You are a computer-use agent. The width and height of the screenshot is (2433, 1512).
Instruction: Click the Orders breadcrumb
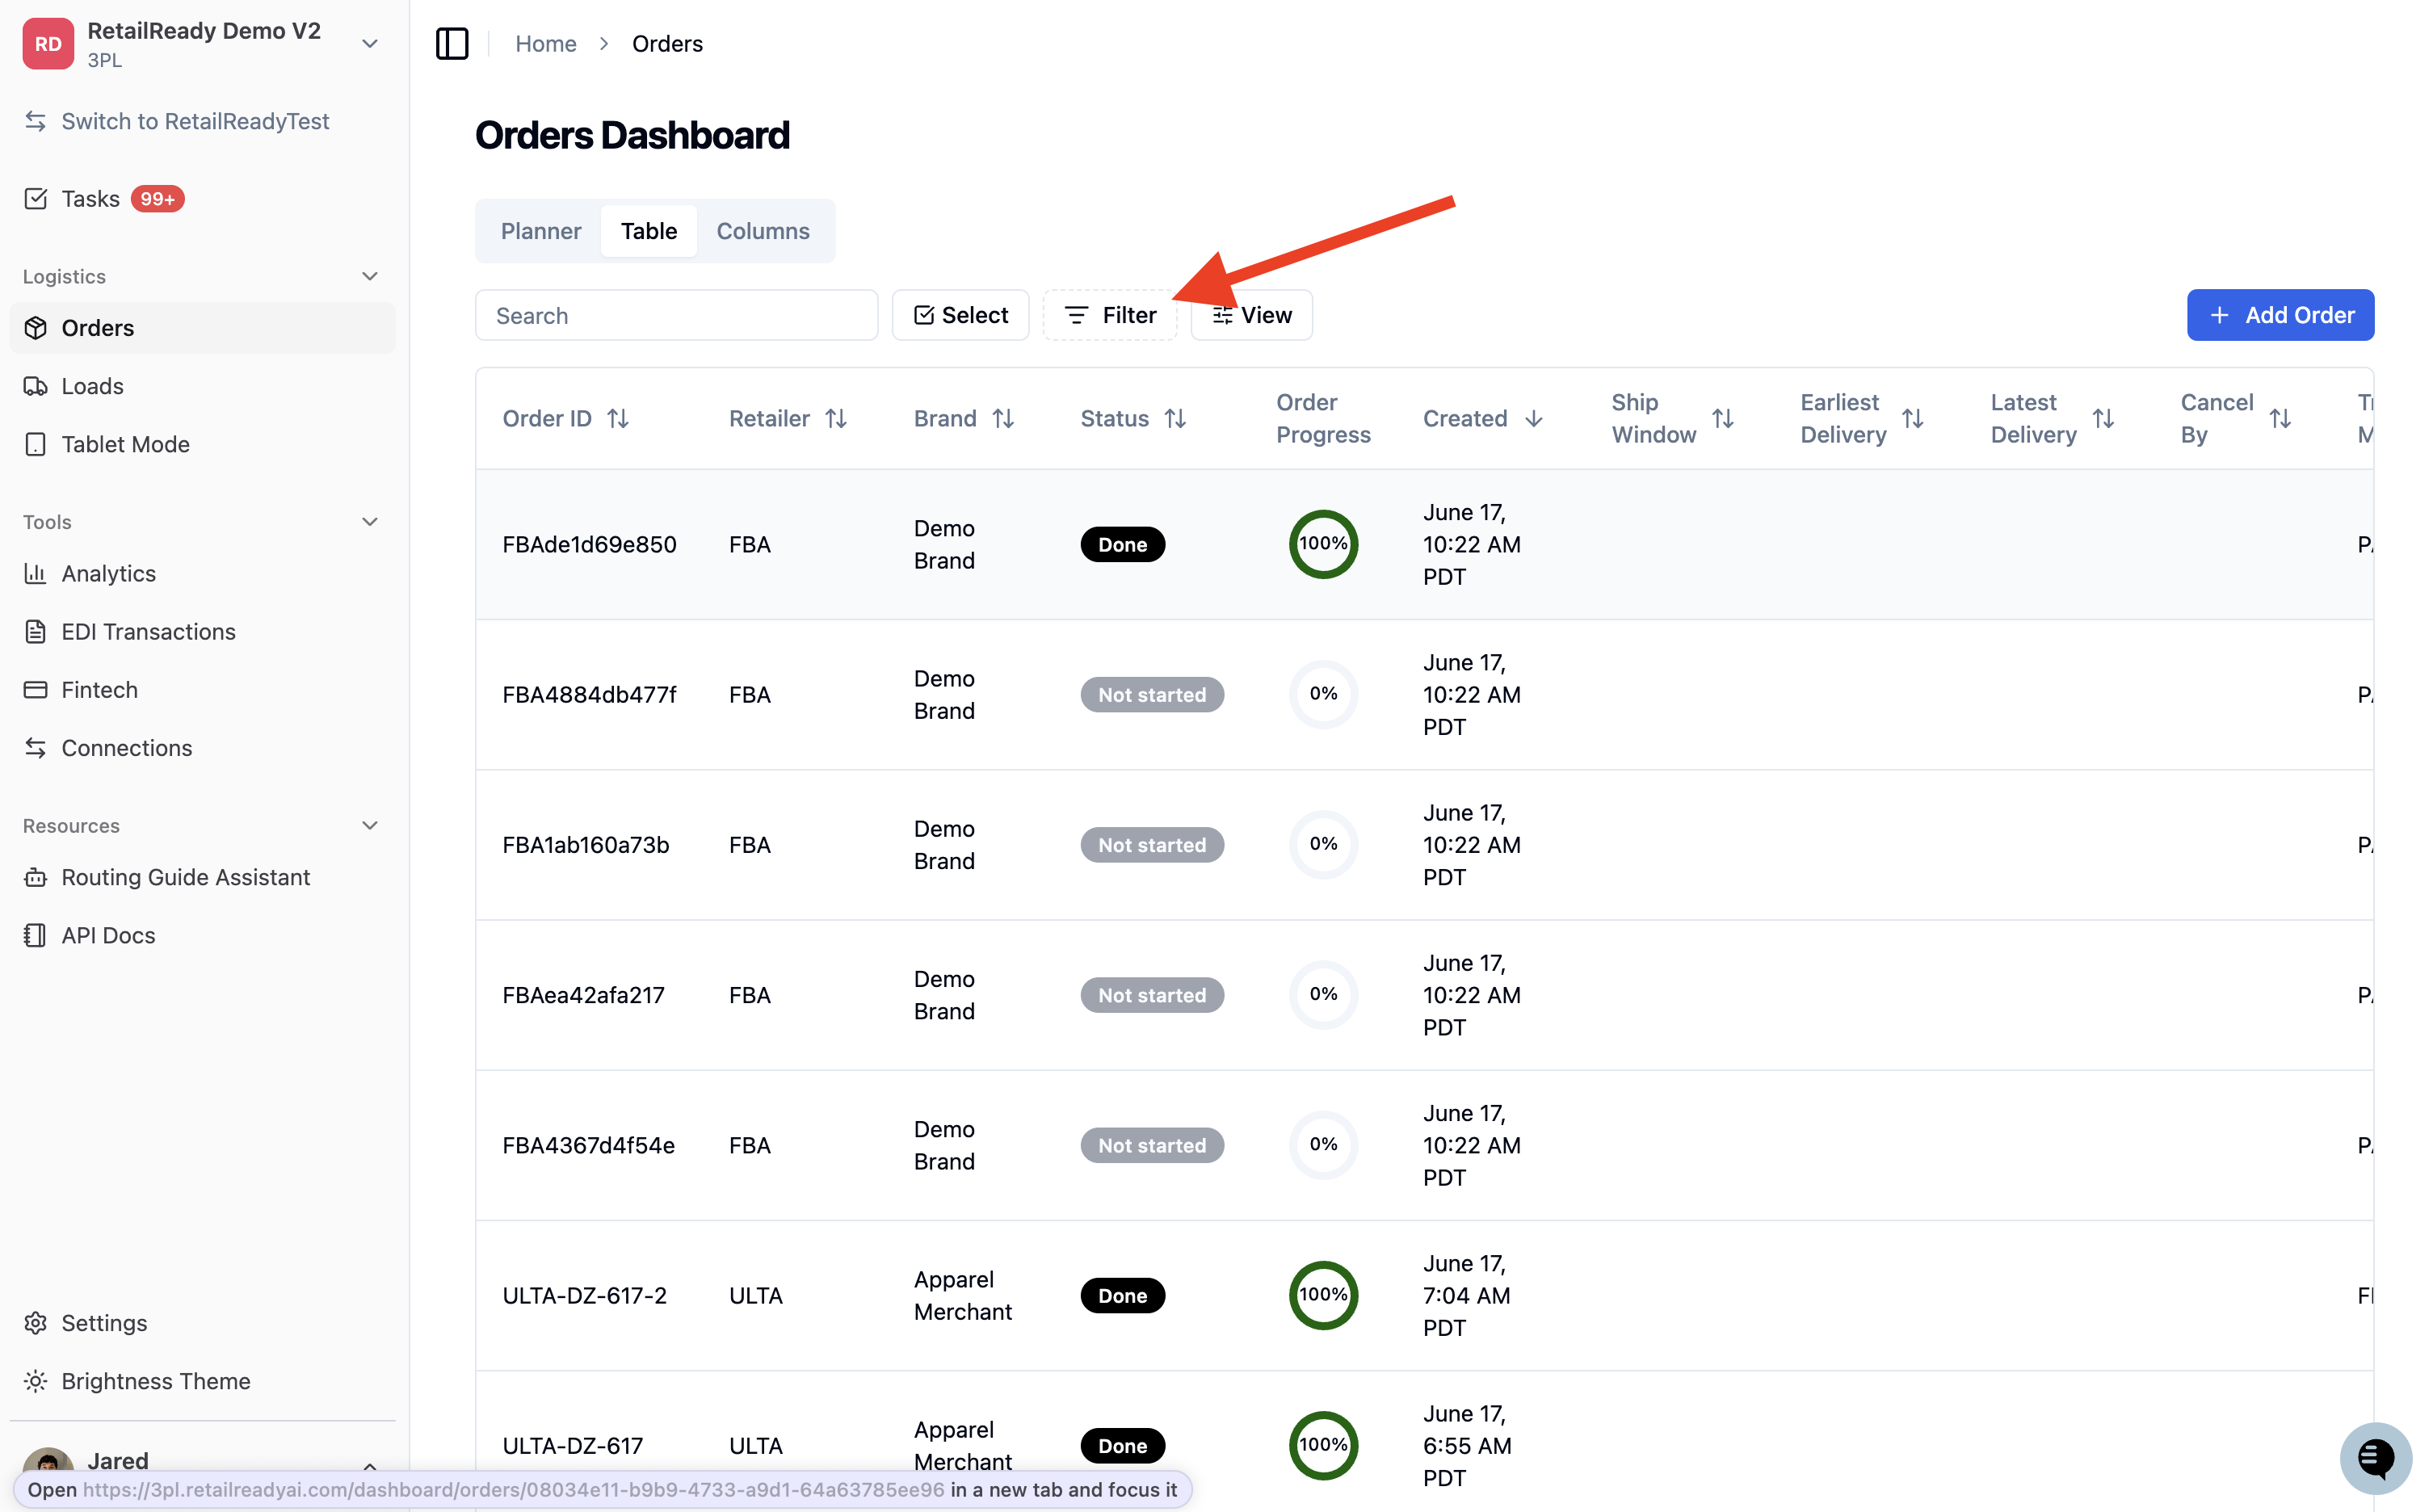pyautogui.click(x=667, y=44)
